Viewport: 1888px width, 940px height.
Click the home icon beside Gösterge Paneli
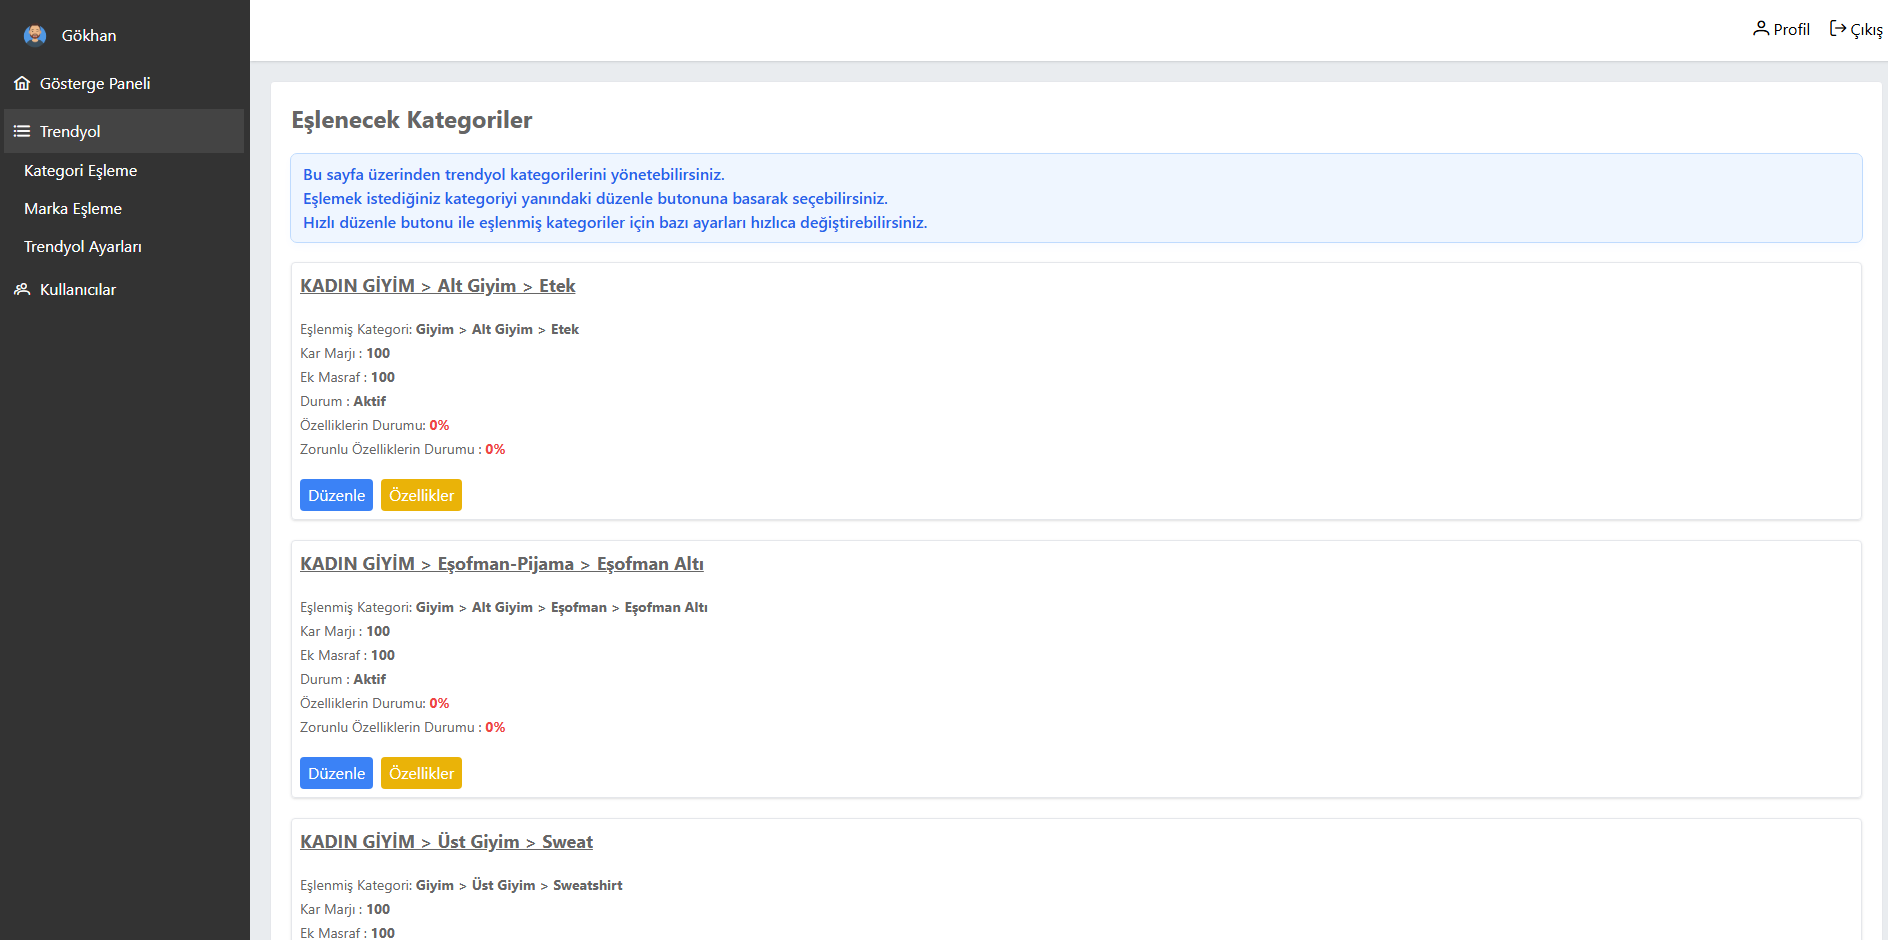coord(22,84)
